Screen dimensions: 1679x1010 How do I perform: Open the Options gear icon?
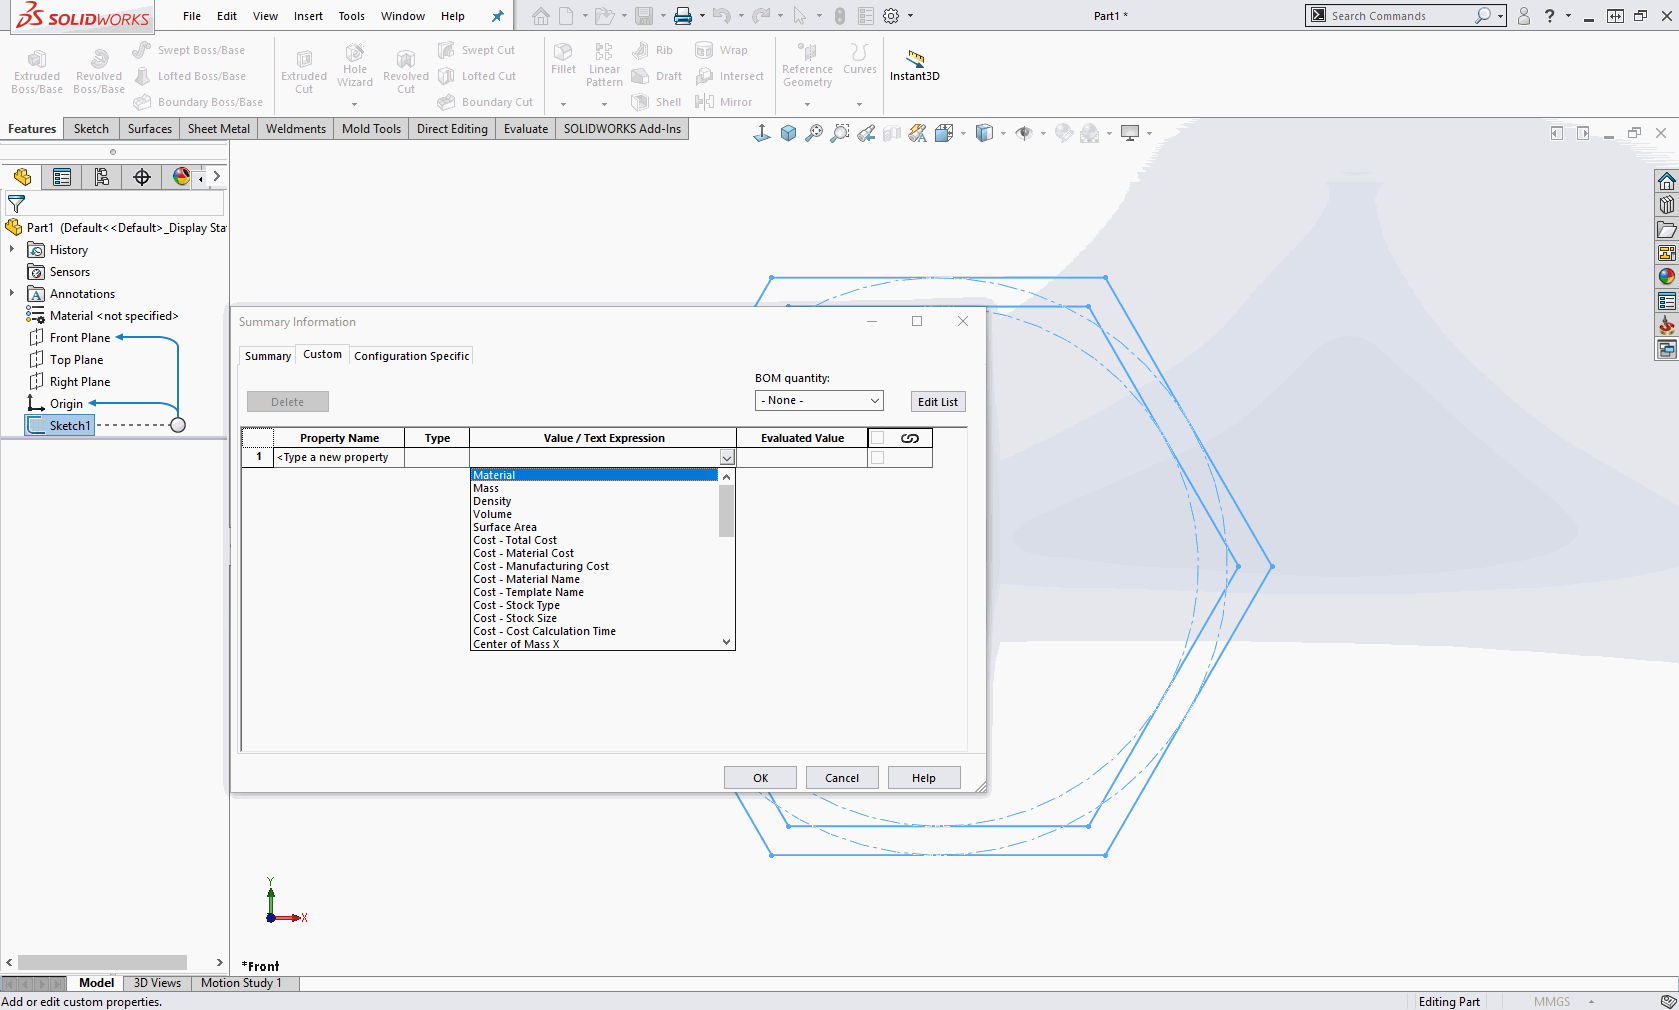891,16
